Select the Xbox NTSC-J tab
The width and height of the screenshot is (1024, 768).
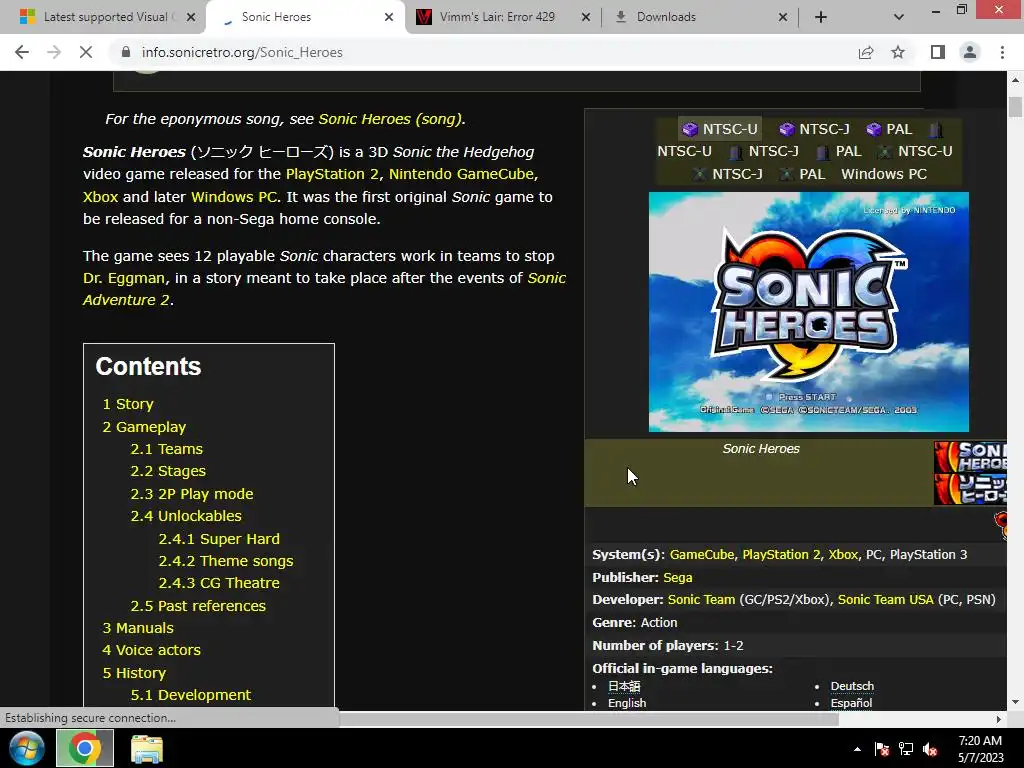click(x=728, y=174)
